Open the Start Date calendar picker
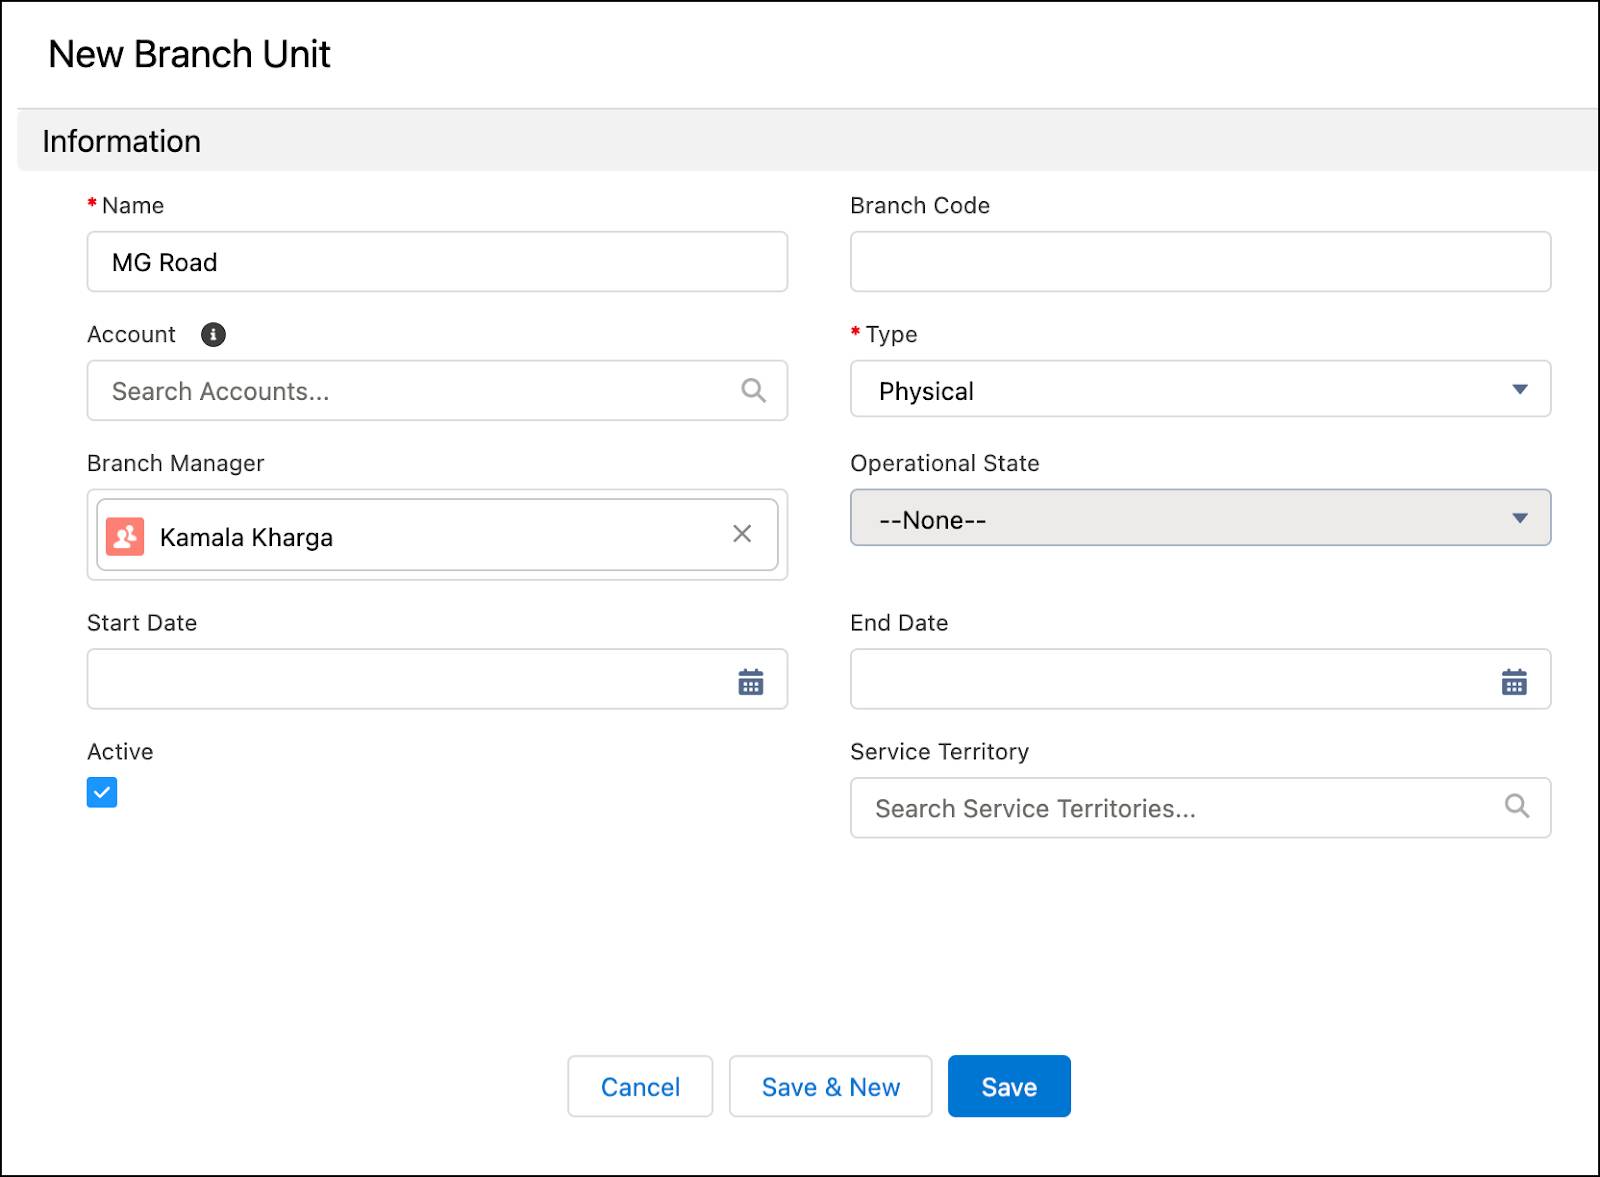 (751, 682)
